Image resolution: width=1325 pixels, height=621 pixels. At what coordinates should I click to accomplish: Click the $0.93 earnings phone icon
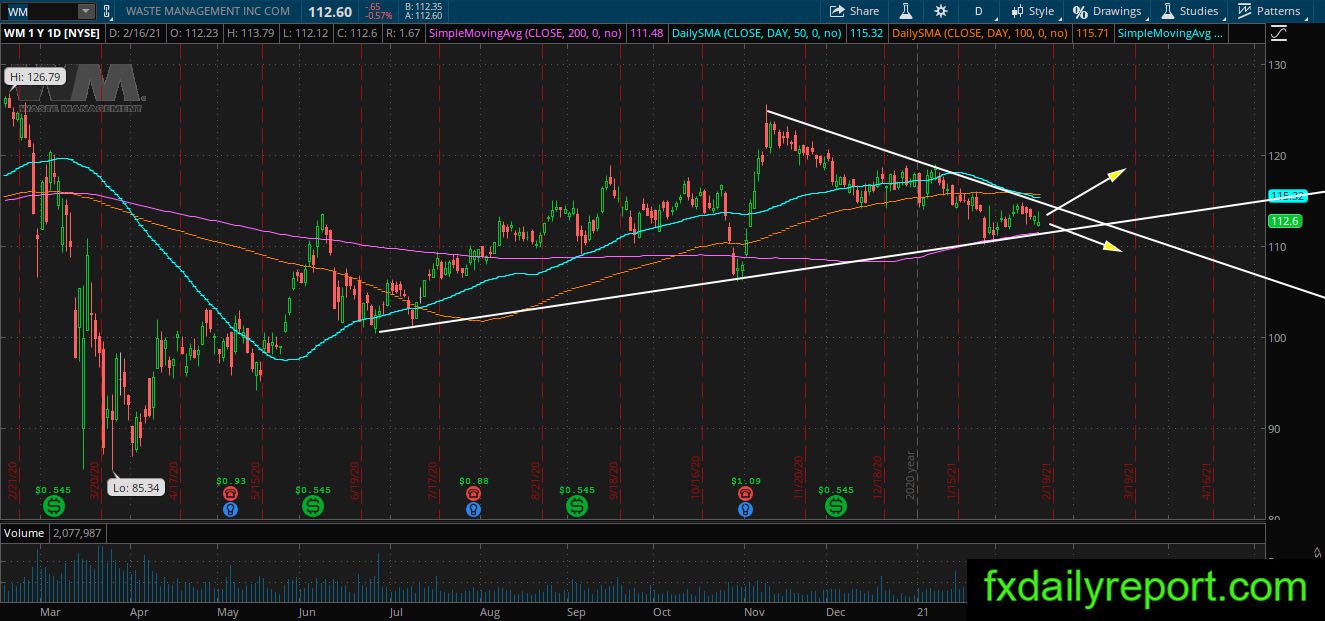point(230,493)
